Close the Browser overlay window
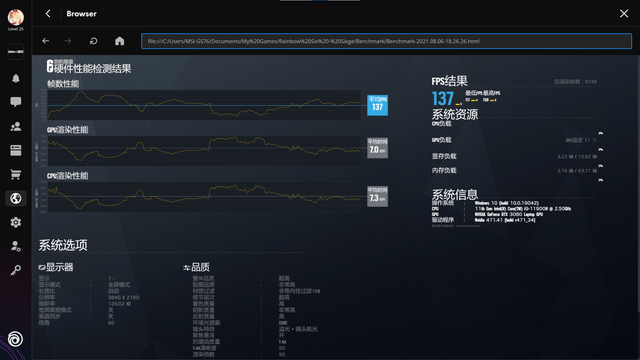 click(x=624, y=13)
